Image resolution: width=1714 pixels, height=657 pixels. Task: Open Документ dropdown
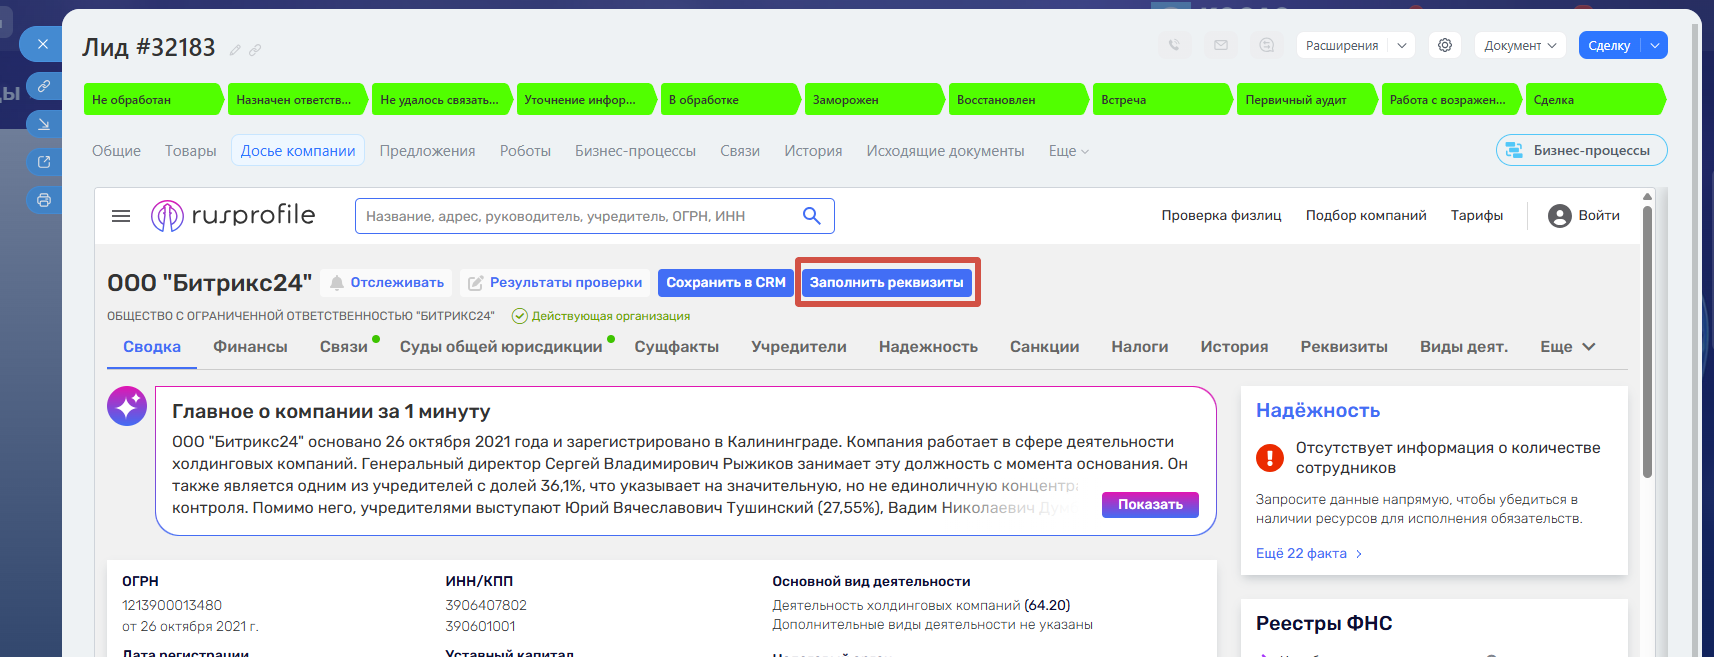1519,45
